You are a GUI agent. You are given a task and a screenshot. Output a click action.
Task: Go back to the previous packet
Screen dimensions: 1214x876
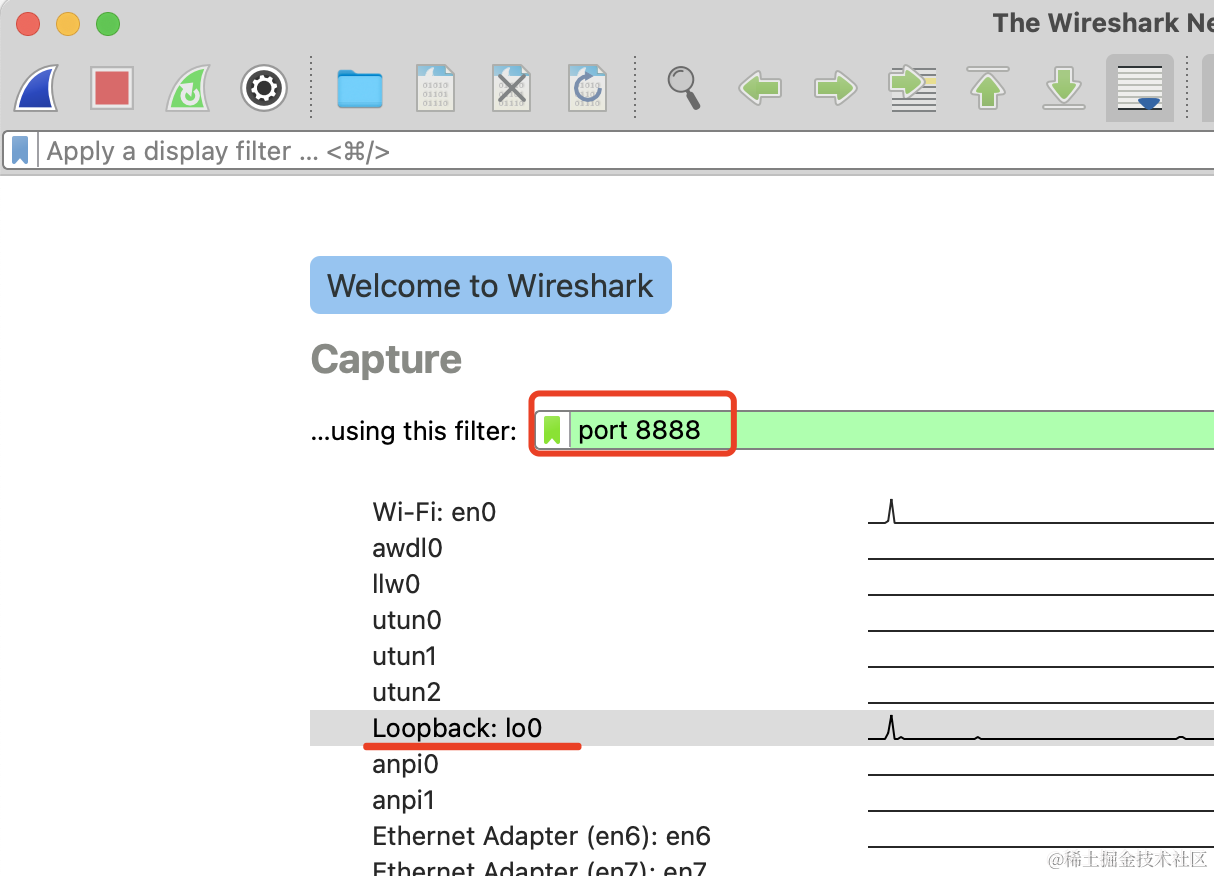pos(760,88)
